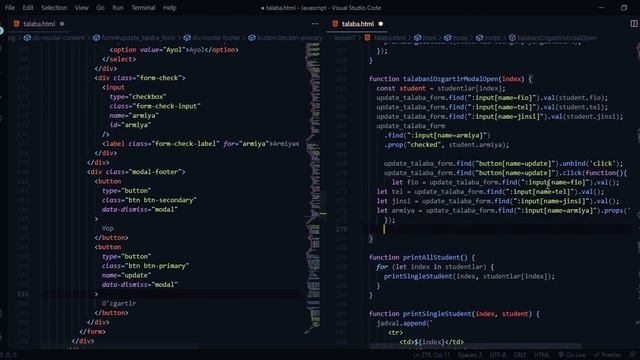Image resolution: width=640 pixels, height=360 pixels.
Task: Click the </form> closing tag line
Action: (x=92, y=331)
